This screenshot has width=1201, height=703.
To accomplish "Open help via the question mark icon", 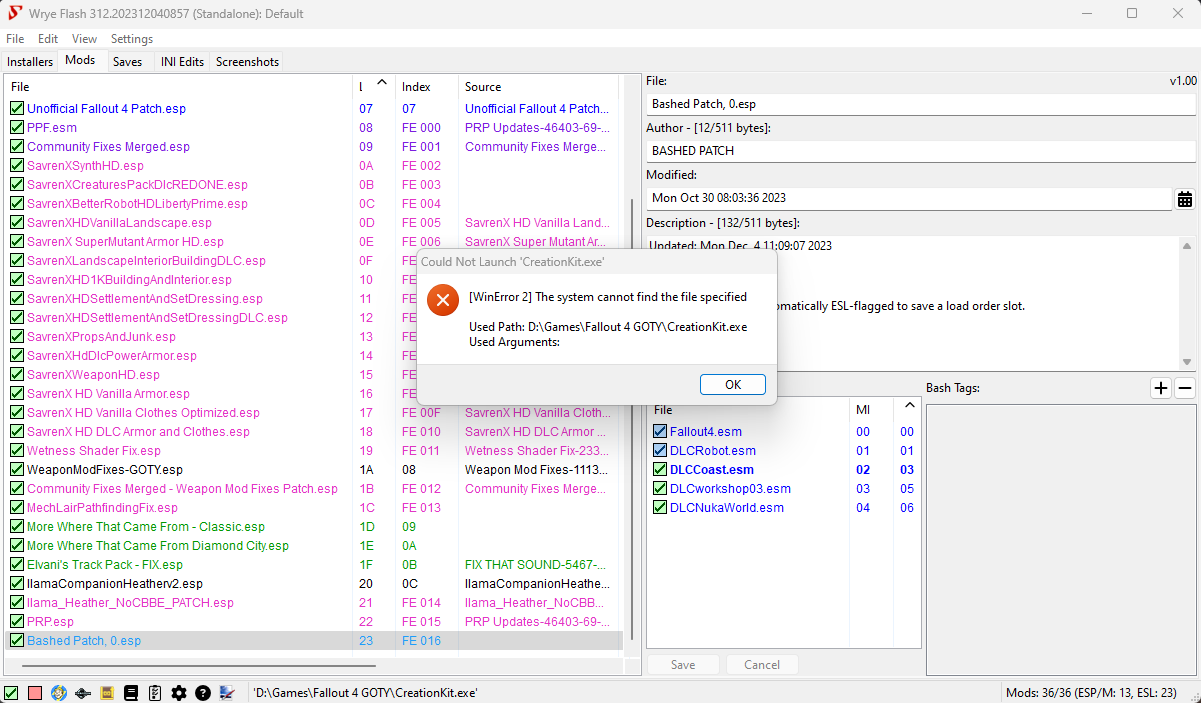I will (203, 693).
